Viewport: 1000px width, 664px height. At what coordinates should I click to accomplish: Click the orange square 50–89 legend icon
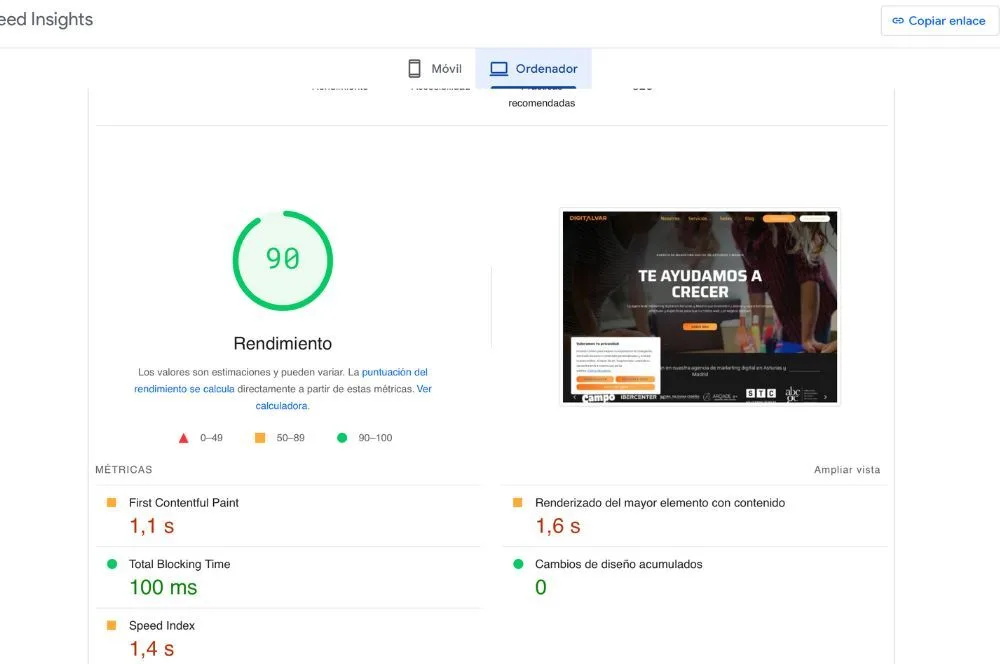[260, 438]
